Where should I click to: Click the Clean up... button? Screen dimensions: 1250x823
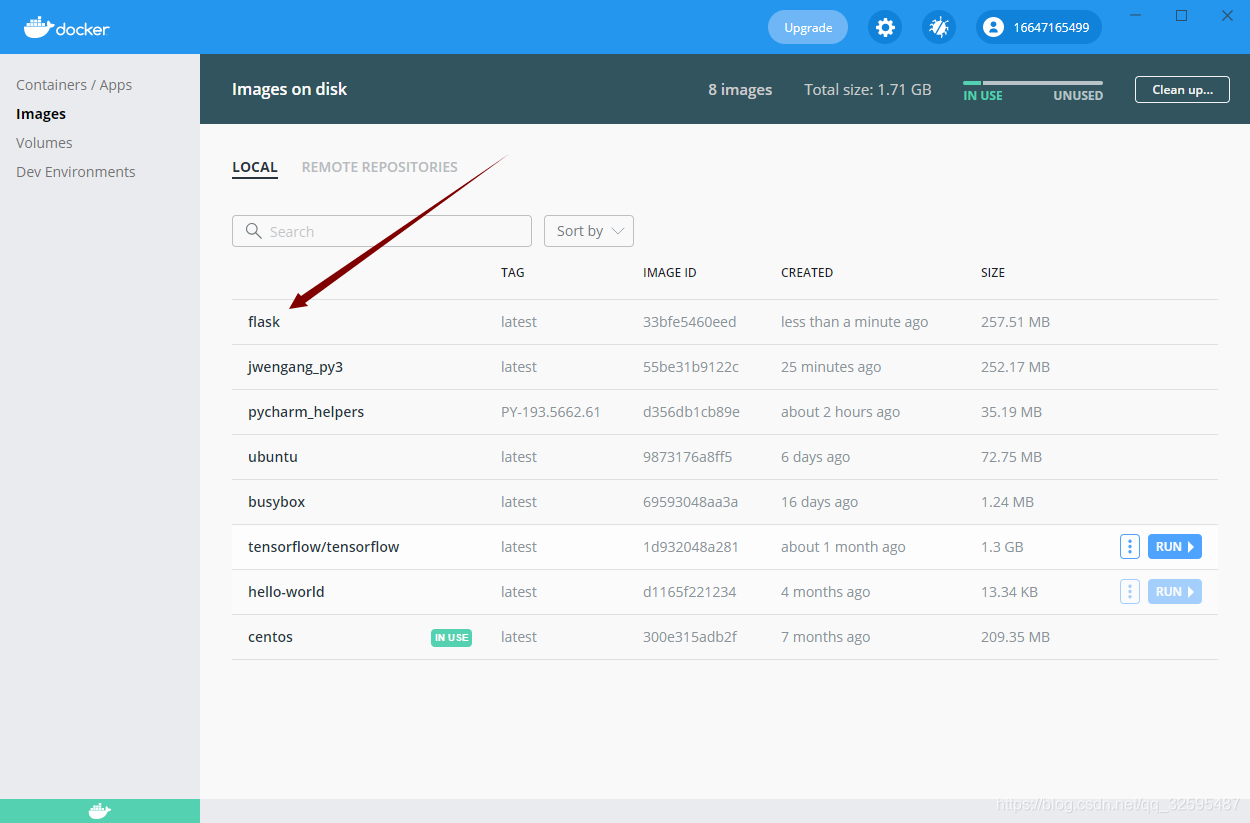pyautogui.click(x=1182, y=89)
